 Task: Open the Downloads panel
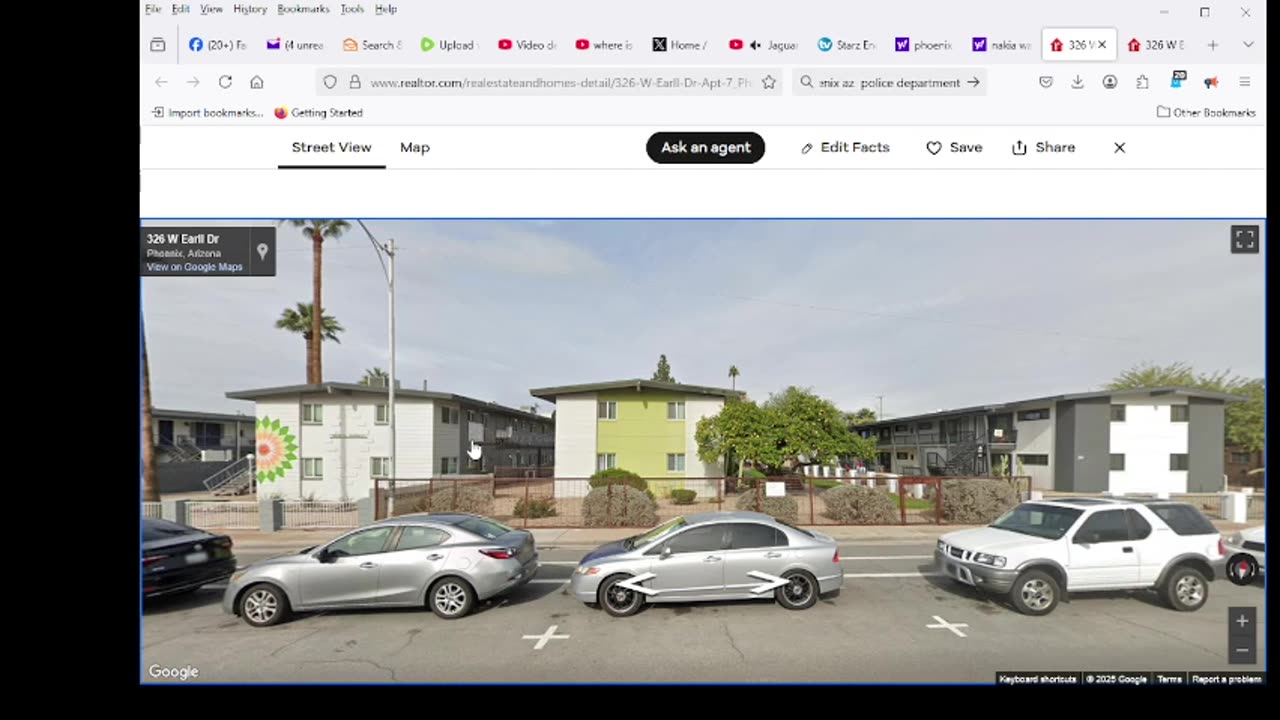pyautogui.click(x=1078, y=82)
